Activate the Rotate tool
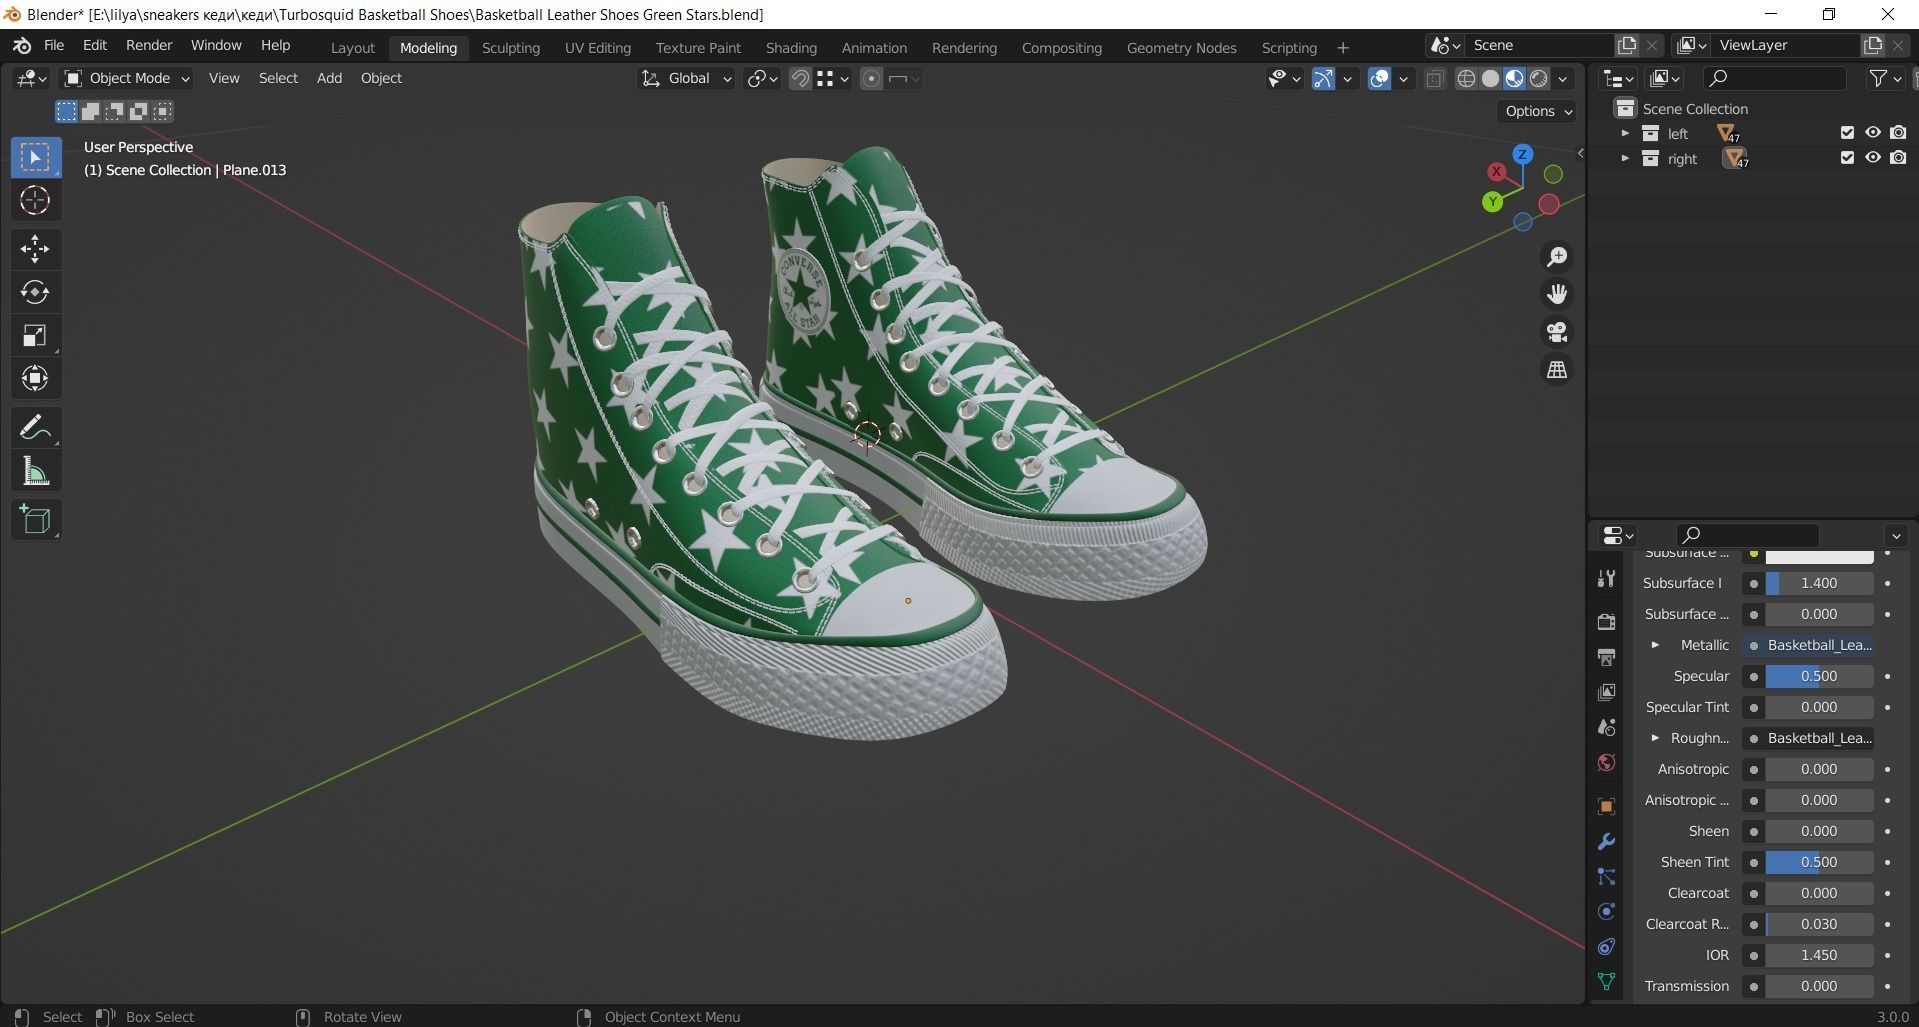This screenshot has width=1919, height=1027. 35,292
